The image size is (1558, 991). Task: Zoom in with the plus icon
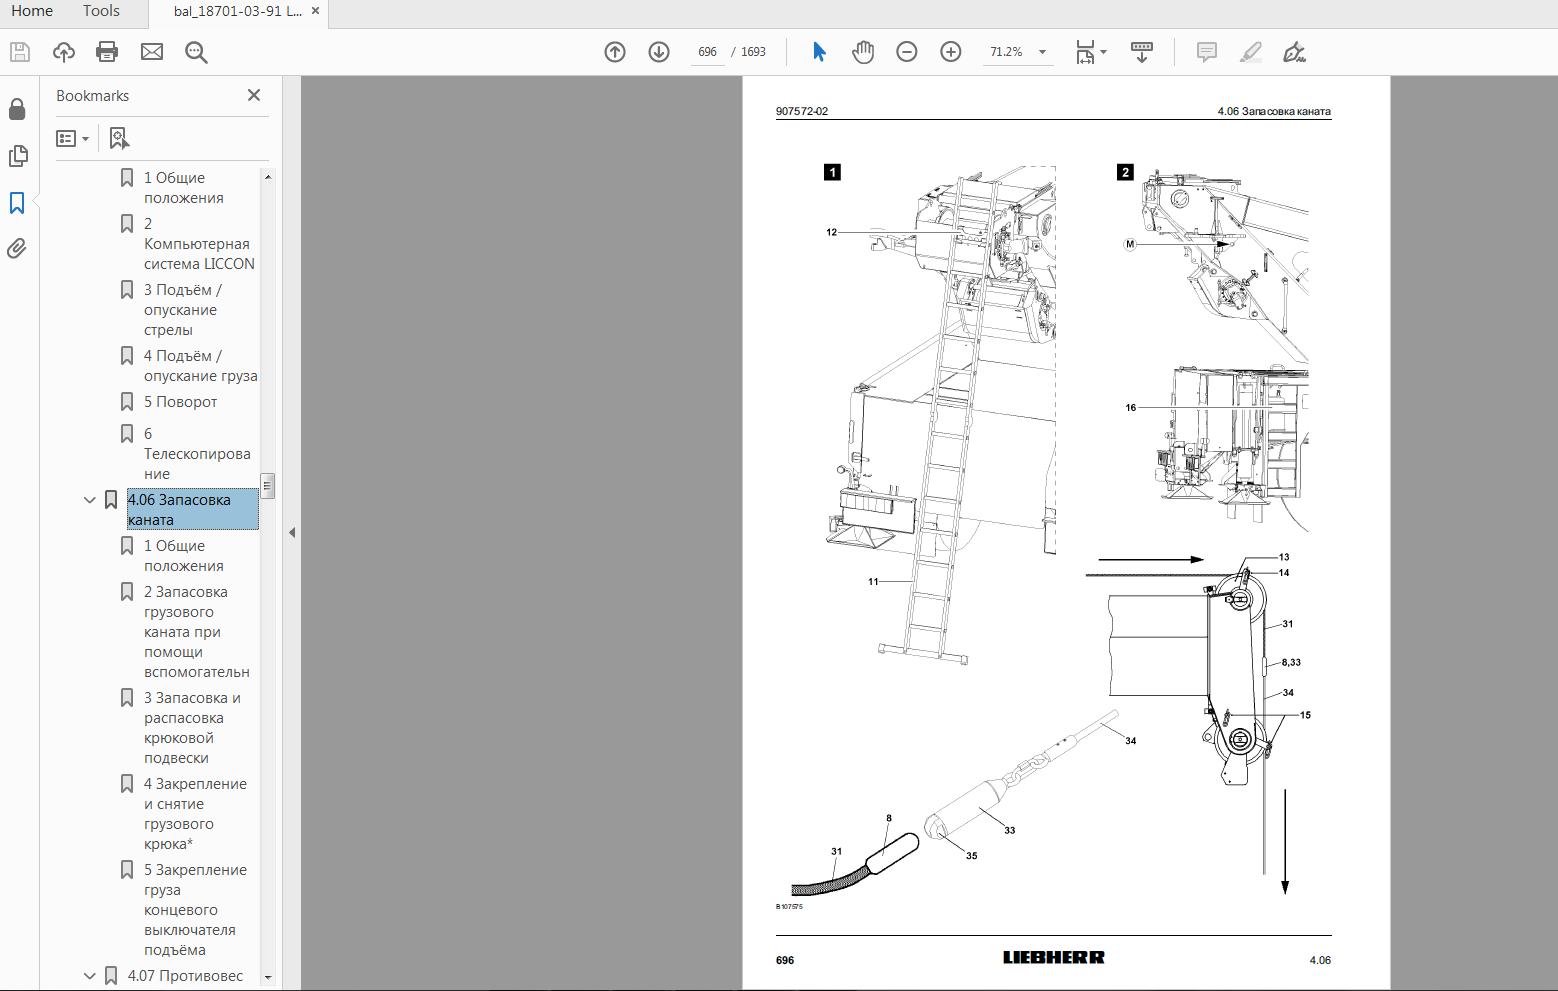[951, 52]
